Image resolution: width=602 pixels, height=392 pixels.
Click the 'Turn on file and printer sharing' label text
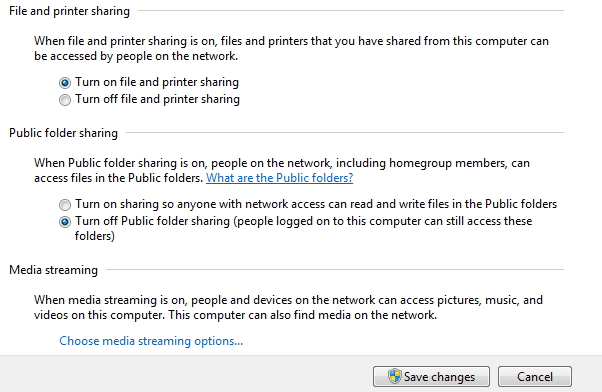coord(157,82)
